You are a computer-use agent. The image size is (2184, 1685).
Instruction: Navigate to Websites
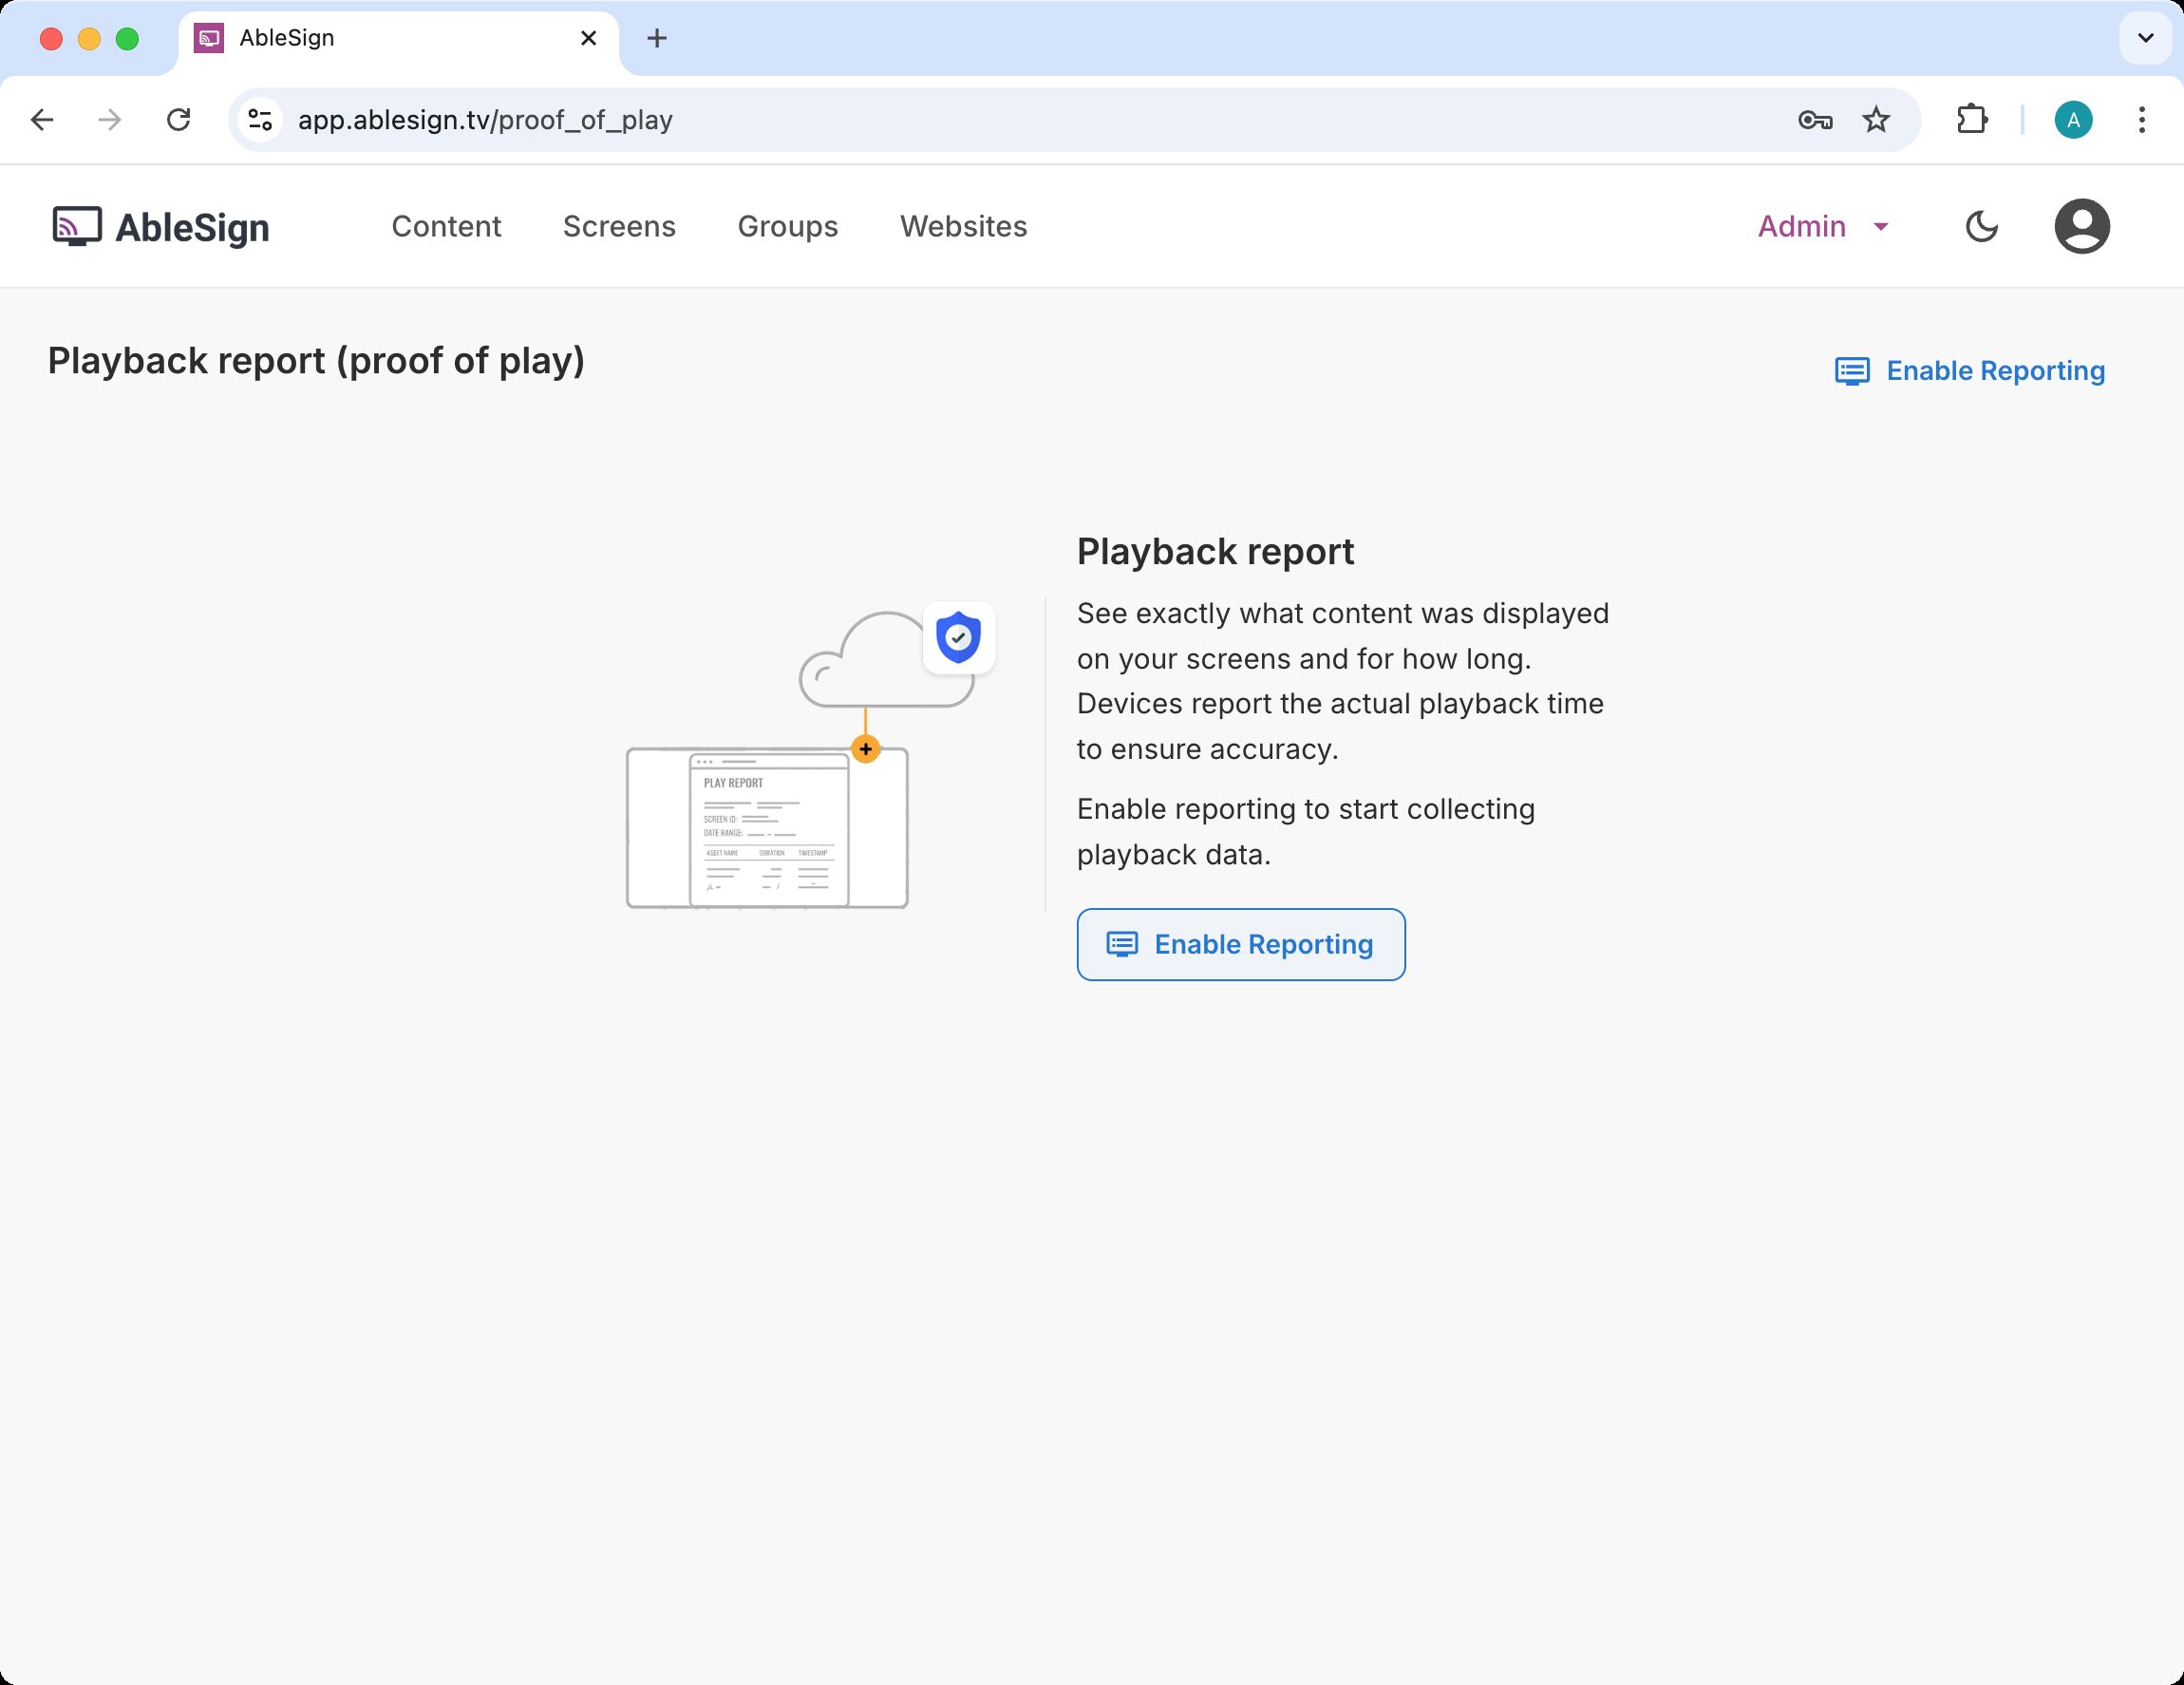963,226
